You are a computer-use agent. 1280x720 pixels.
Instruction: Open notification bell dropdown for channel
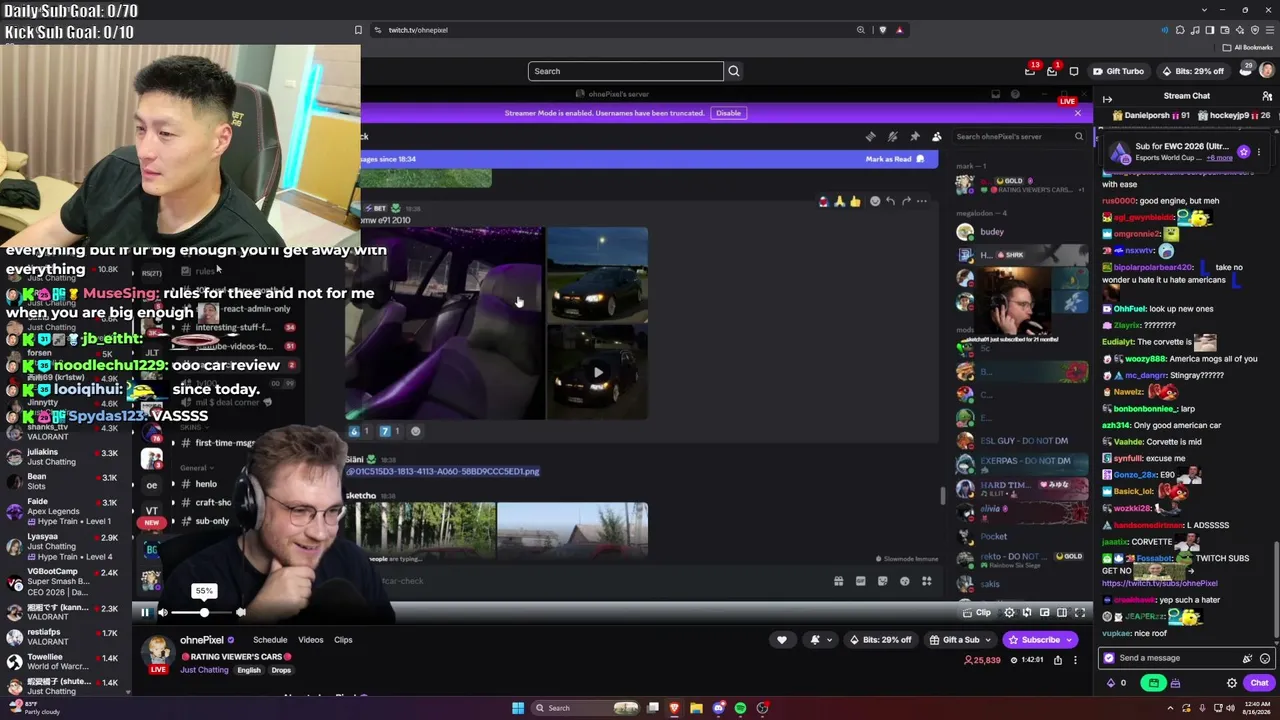821,640
